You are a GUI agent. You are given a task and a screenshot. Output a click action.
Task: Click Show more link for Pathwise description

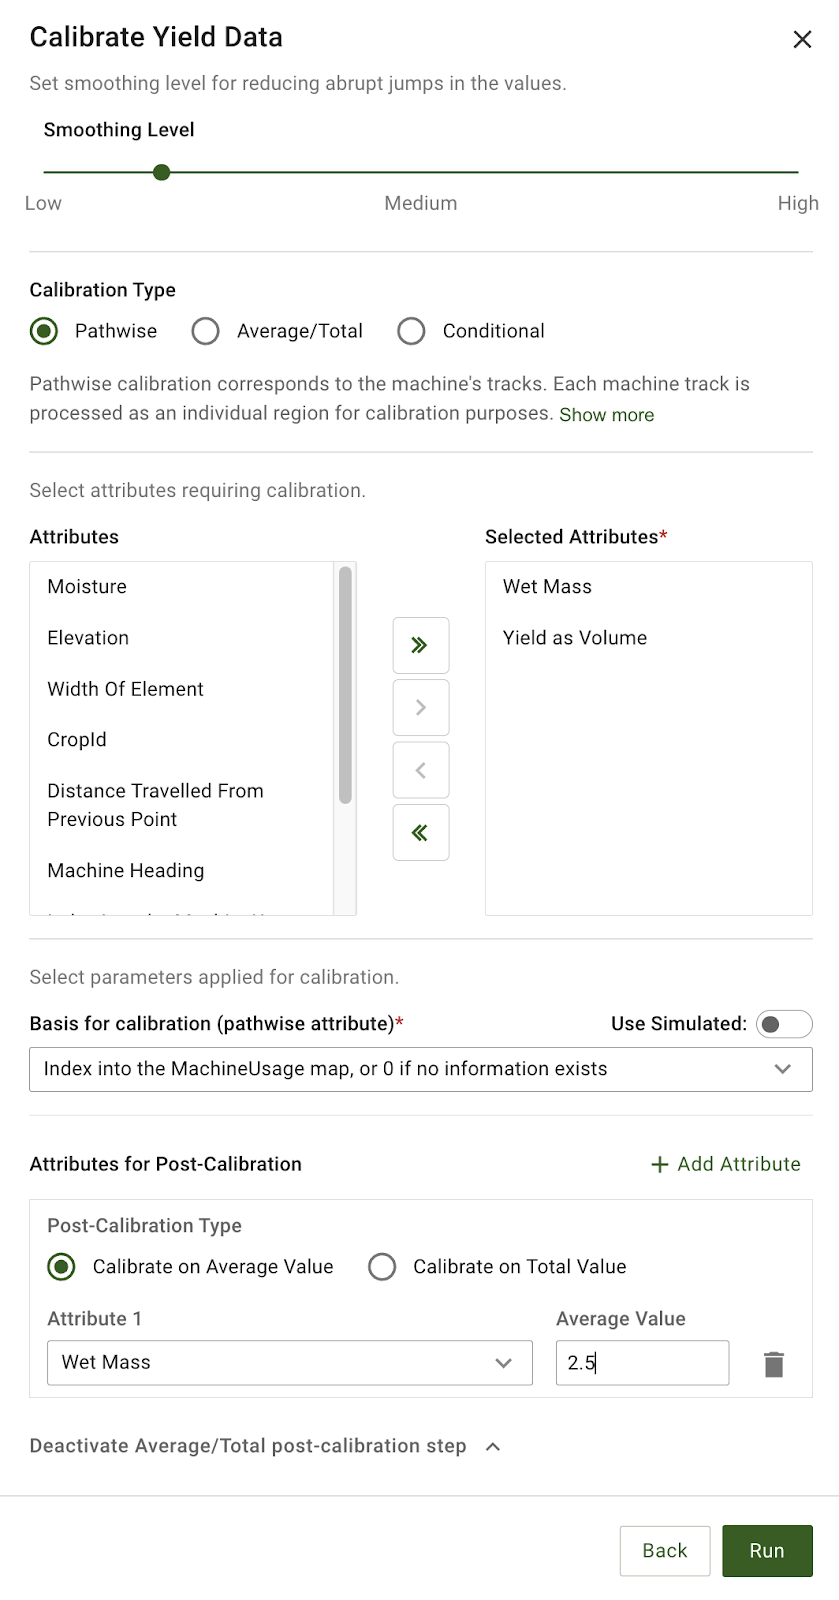click(x=606, y=415)
